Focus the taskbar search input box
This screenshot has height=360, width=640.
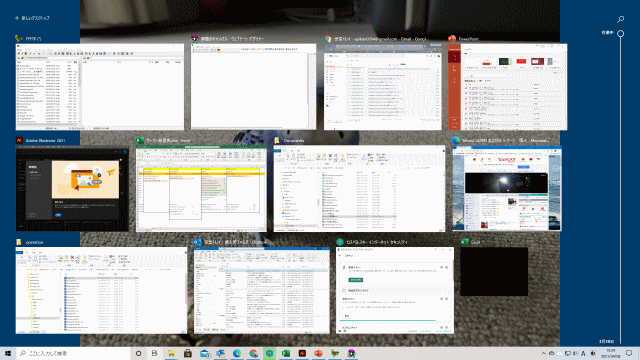(x=73, y=353)
